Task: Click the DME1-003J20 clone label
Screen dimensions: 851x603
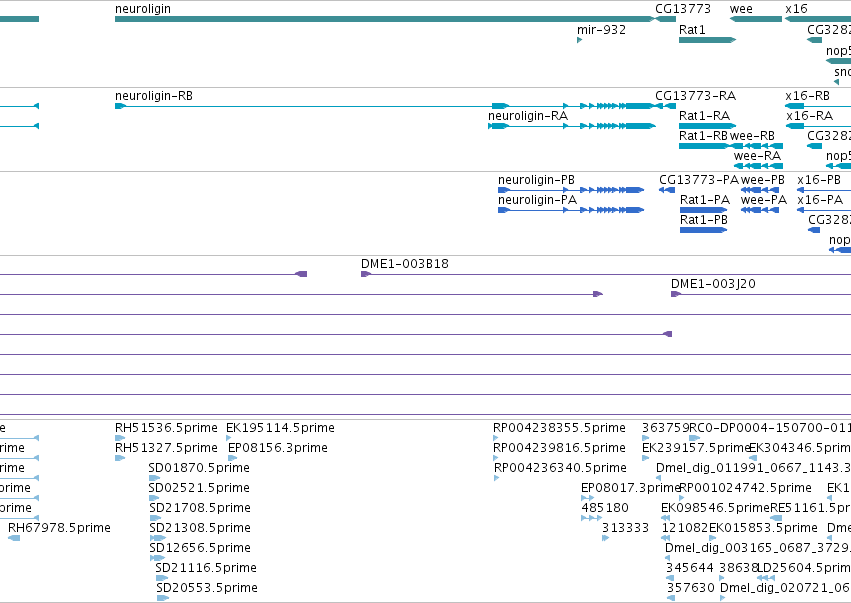Action: pyautogui.click(x=713, y=284)
